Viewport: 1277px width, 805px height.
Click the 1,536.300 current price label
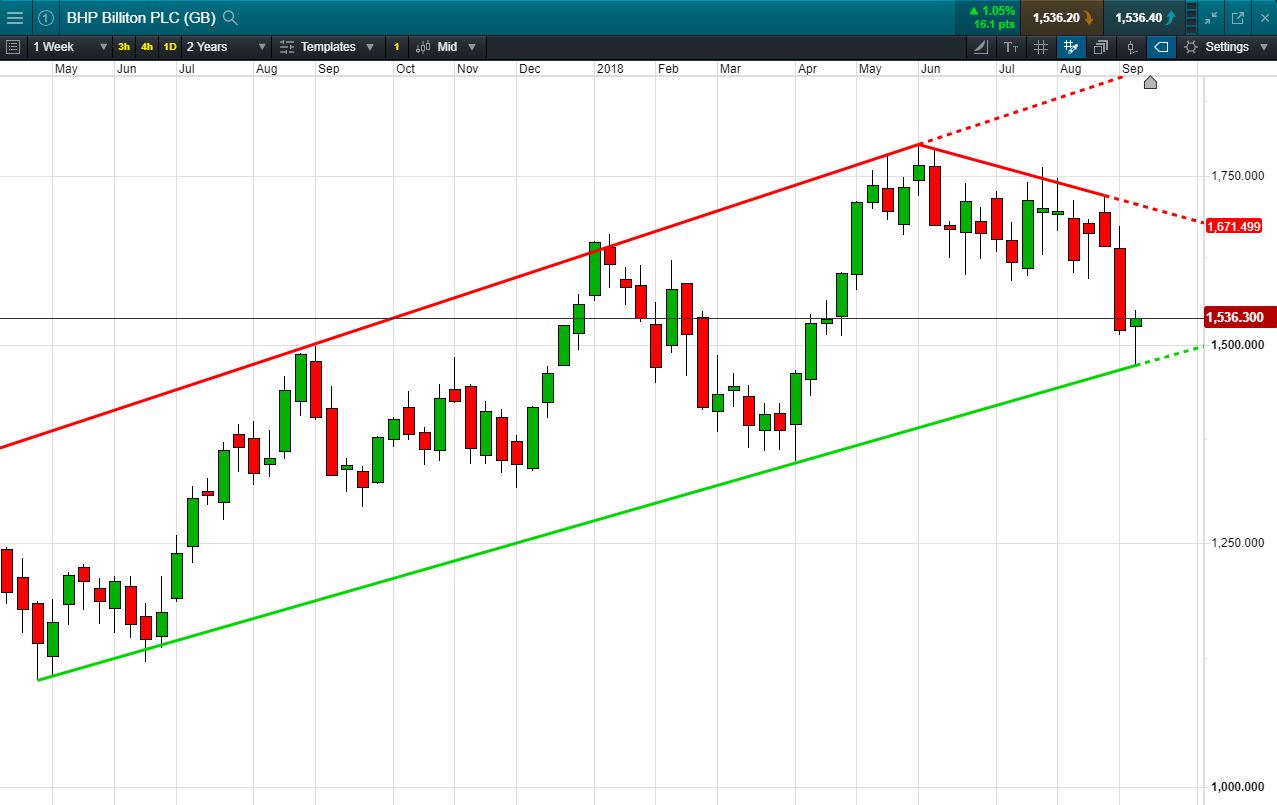tap(1239, 317)
